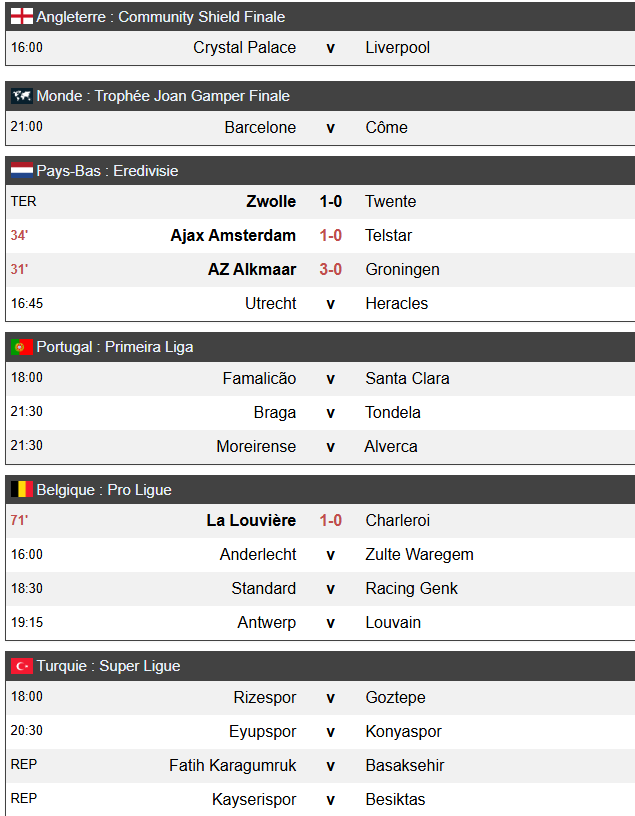This screenshot has width=635, height=816.
Task: Click the Liverpool team name
Action: [398, 47]
